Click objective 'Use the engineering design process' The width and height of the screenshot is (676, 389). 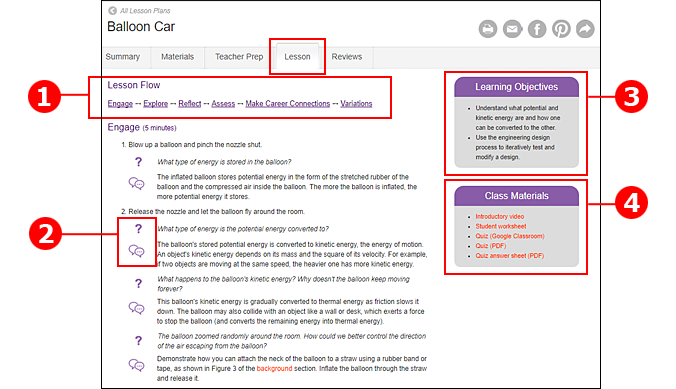pos(515,147)
